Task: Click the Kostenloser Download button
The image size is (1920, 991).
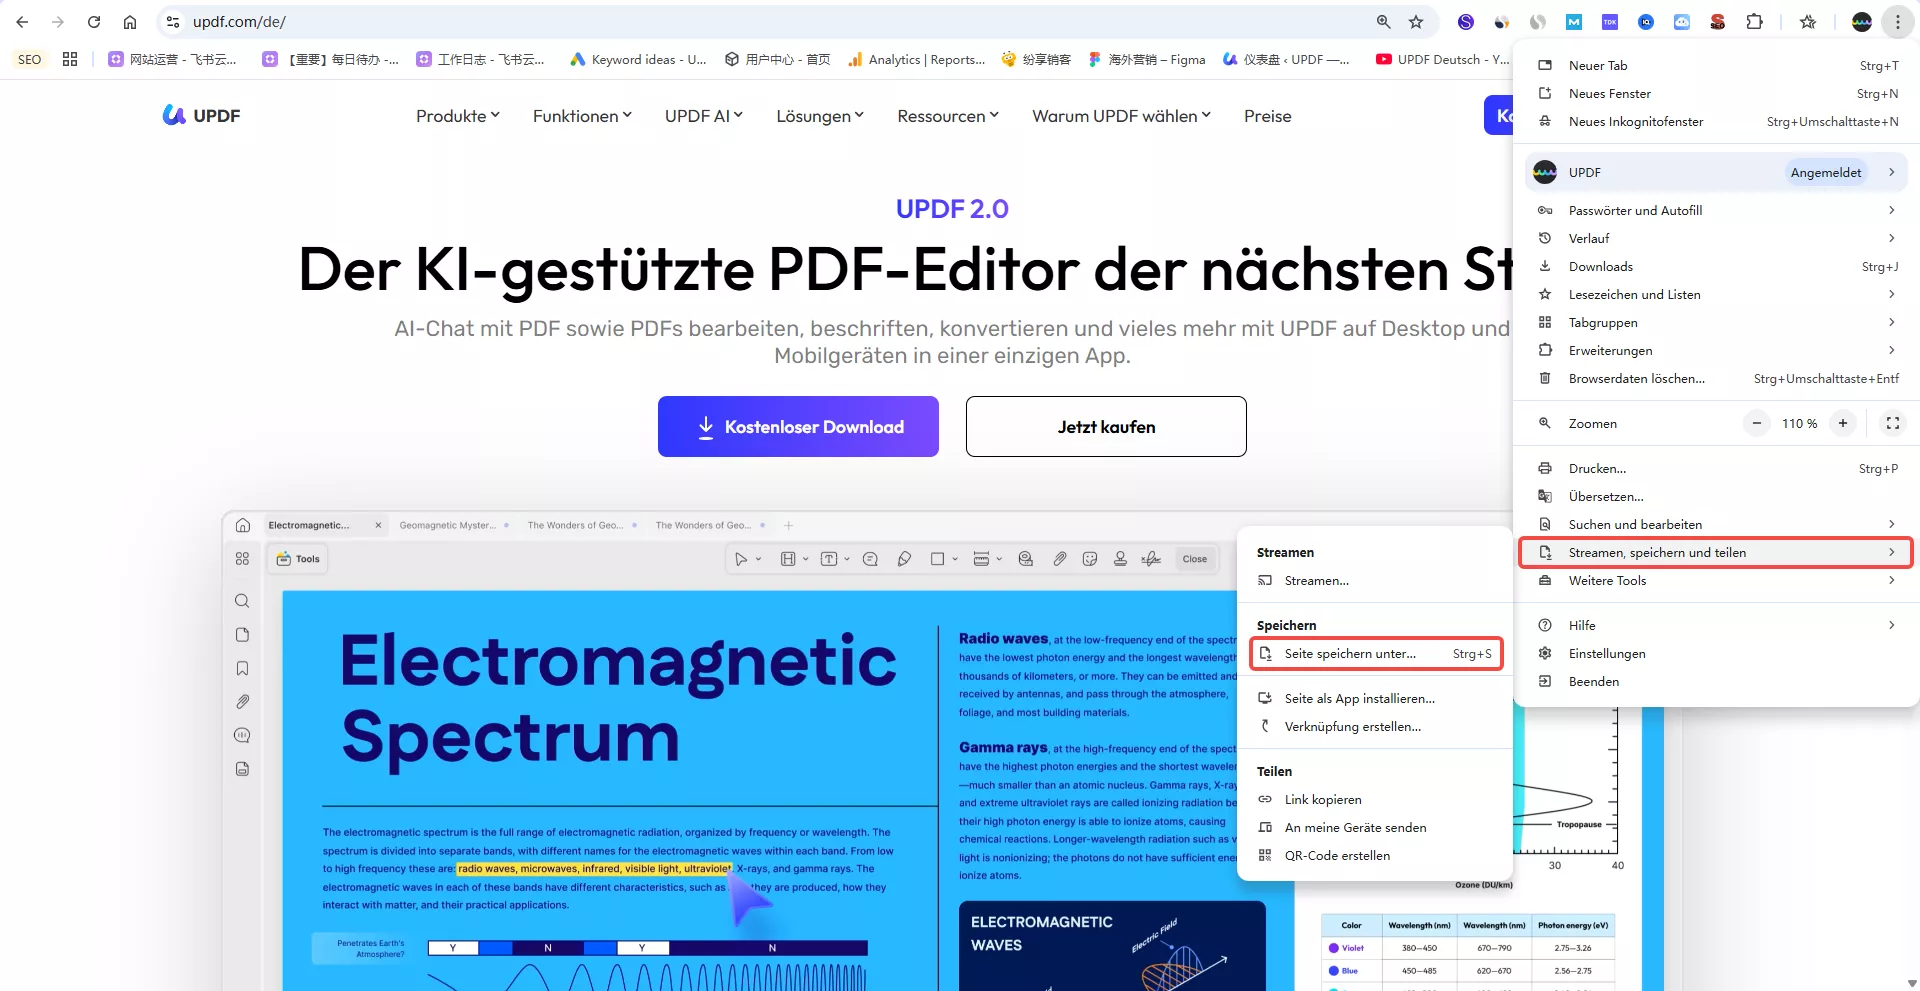Action: coord(798,426)
